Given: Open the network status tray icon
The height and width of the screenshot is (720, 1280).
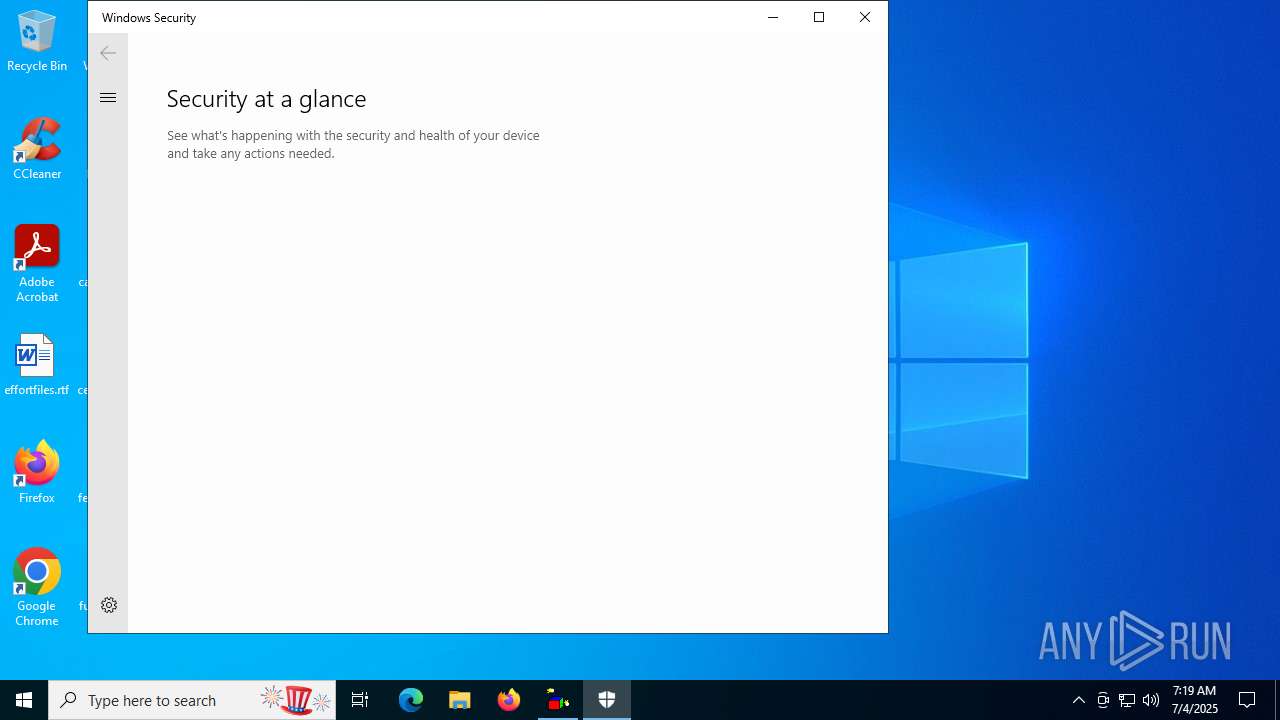Looking at the screenshot, I should coord(1127,700).
